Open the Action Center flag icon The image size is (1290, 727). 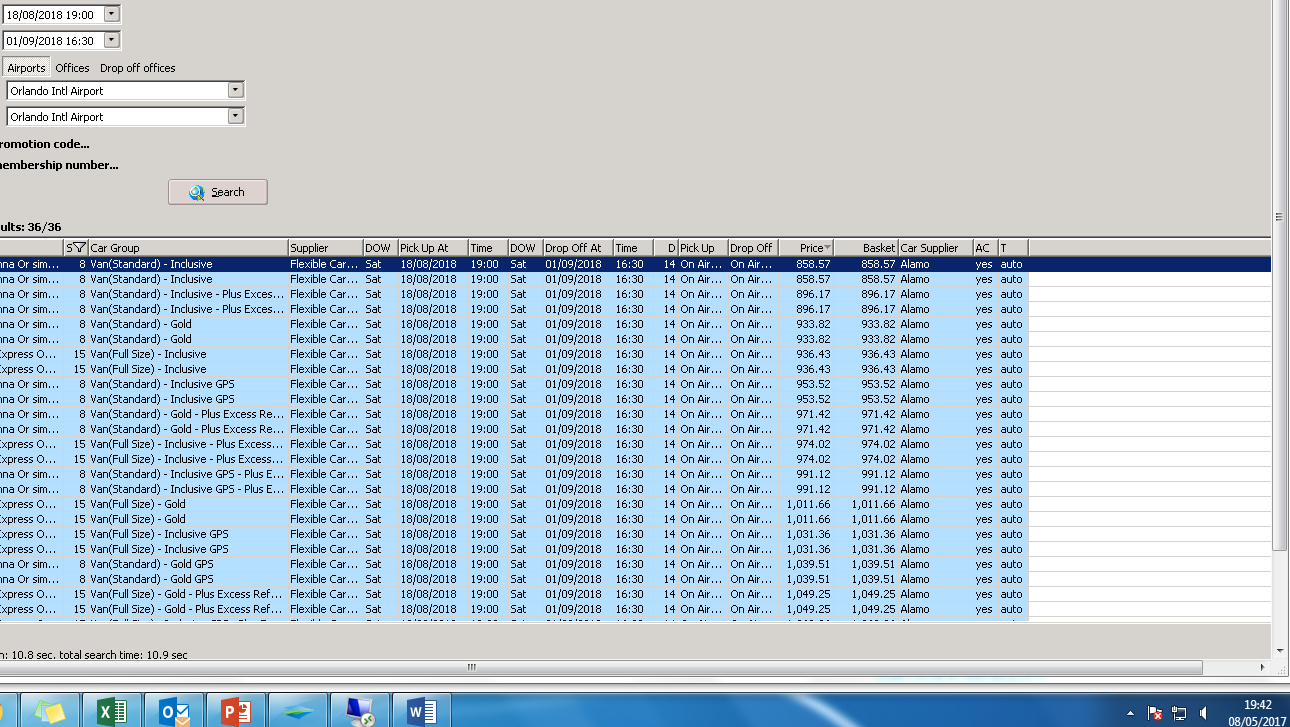pos(1155,713)
